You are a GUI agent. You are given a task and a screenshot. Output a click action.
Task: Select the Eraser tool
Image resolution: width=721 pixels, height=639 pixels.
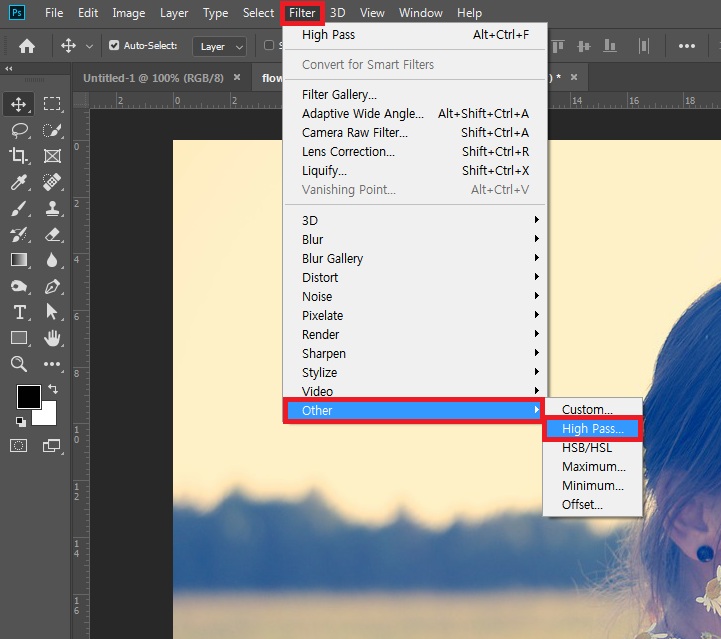tap(52, 234)
